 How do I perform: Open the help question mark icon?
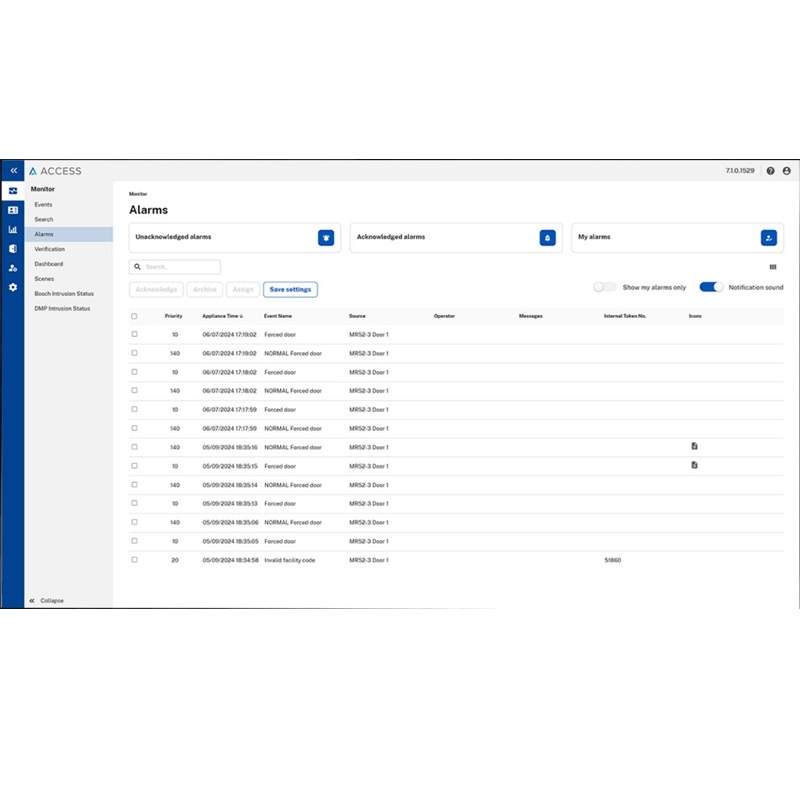point(770,171)
